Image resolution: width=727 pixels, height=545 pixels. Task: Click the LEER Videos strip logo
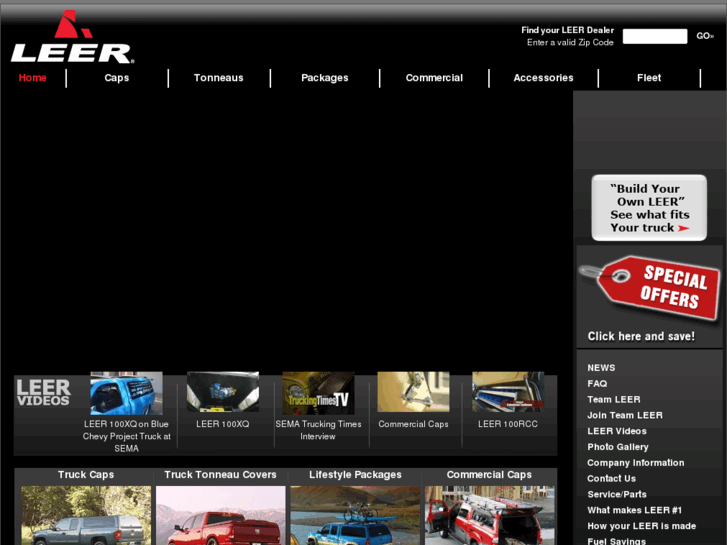44,392
